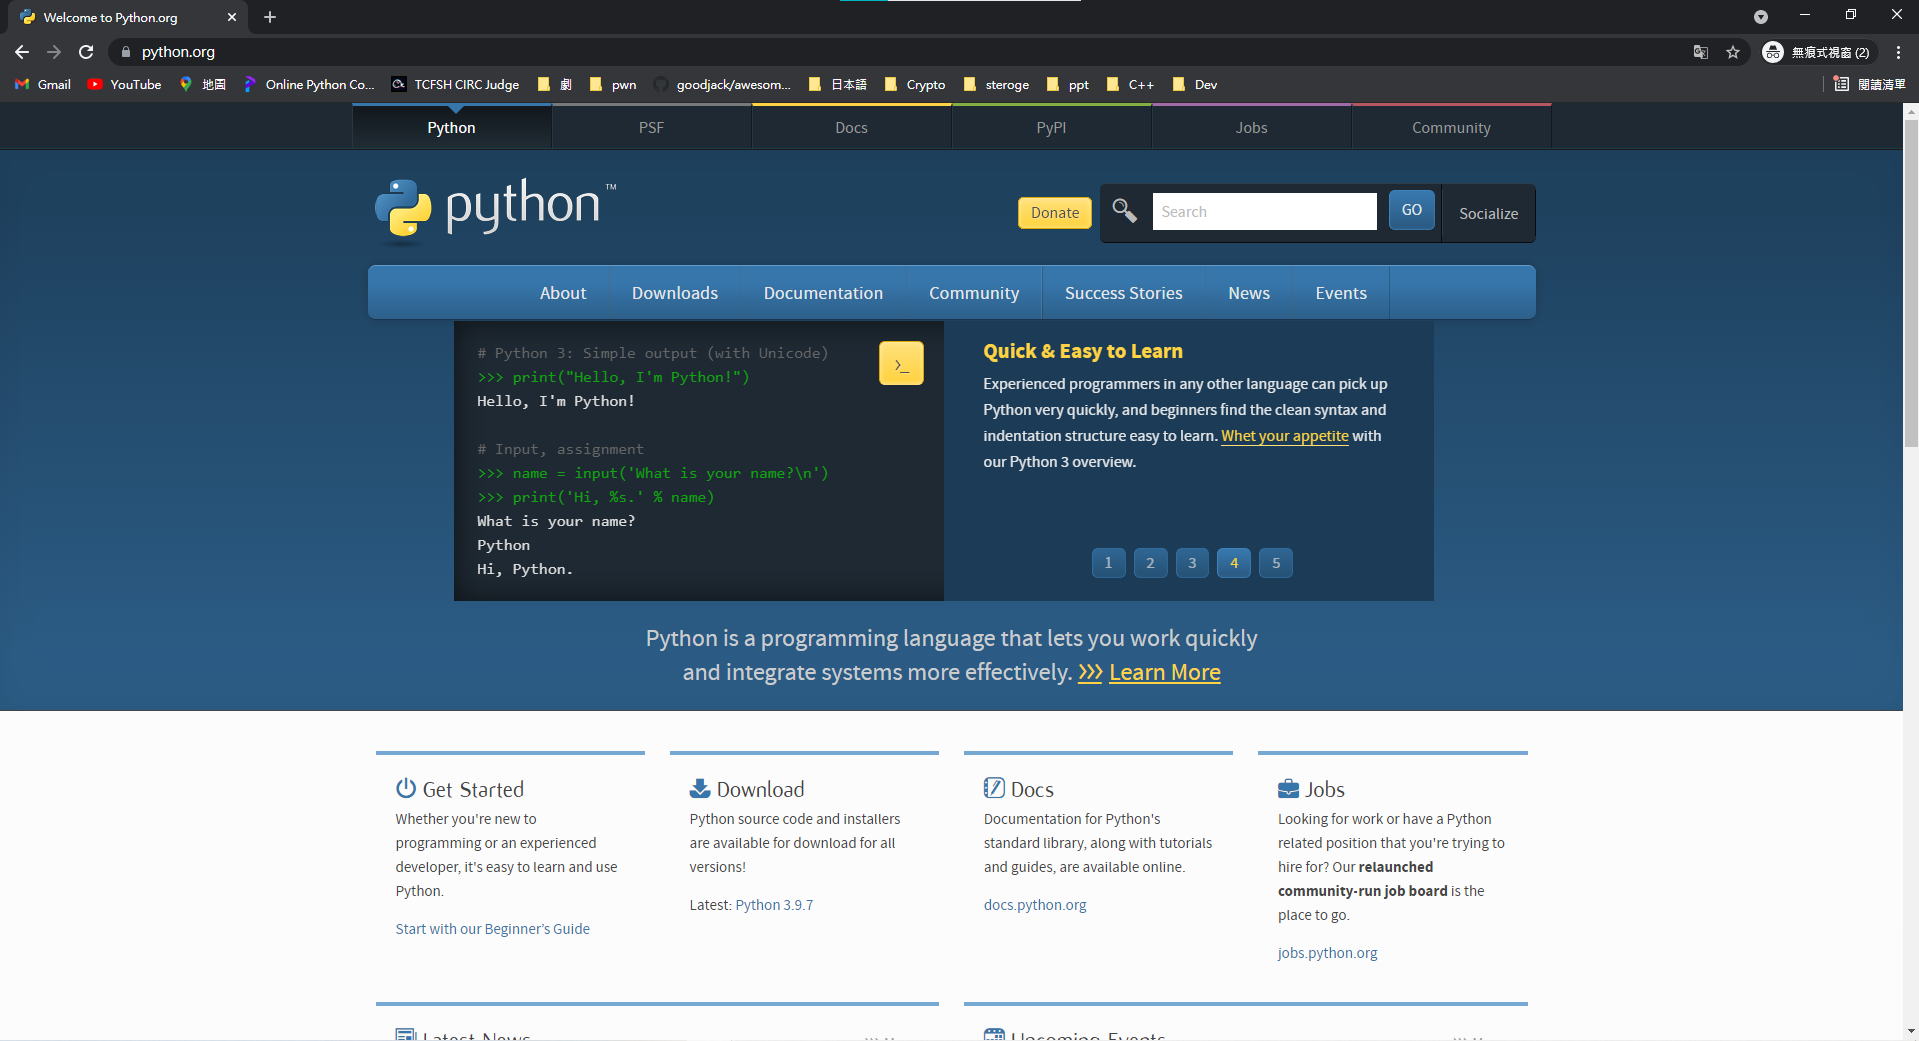Open the goodjack/awesome bookmark

tap(722, 85)
